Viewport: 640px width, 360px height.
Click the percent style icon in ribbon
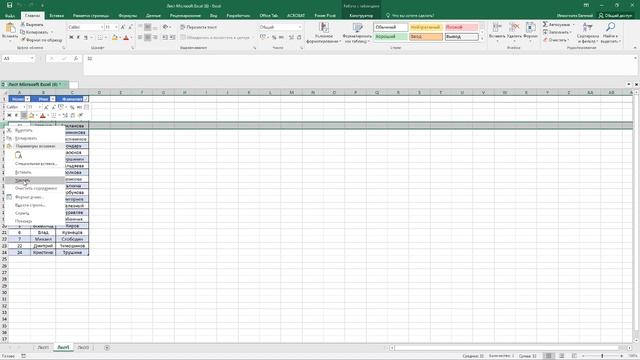pos(274,37)
